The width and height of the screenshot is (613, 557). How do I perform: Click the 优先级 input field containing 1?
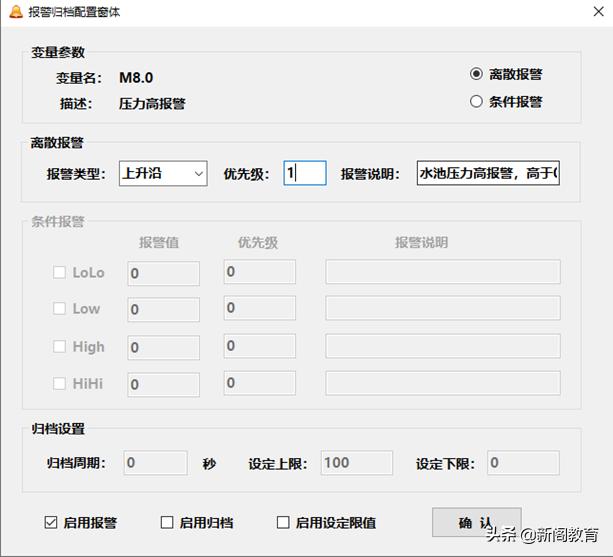pos(305,173)
